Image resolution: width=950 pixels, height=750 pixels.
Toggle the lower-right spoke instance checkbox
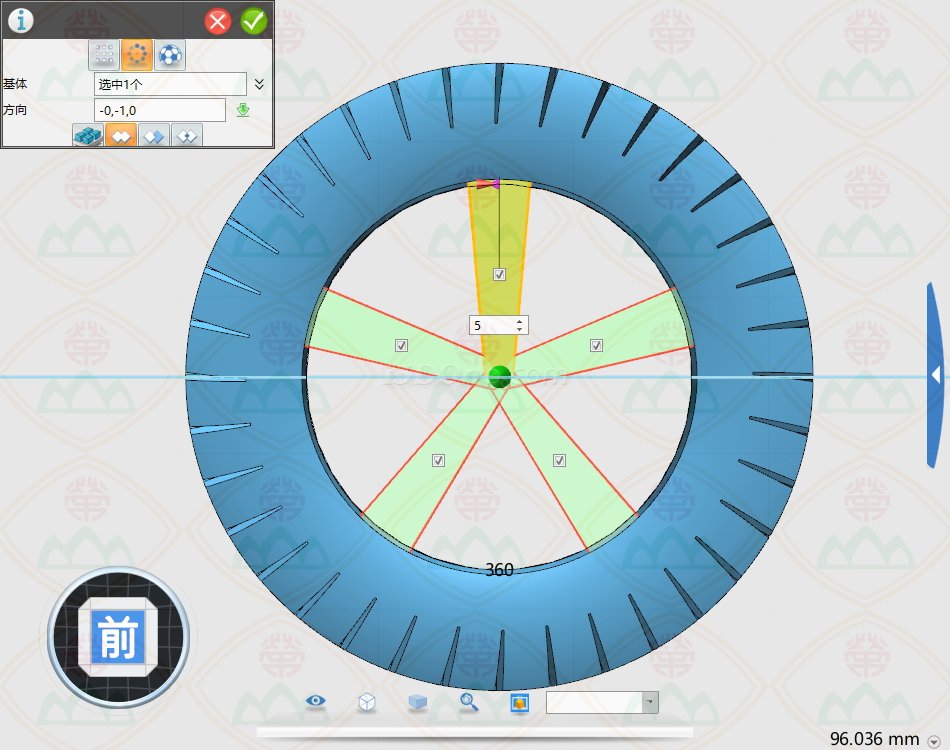(560, 460)
